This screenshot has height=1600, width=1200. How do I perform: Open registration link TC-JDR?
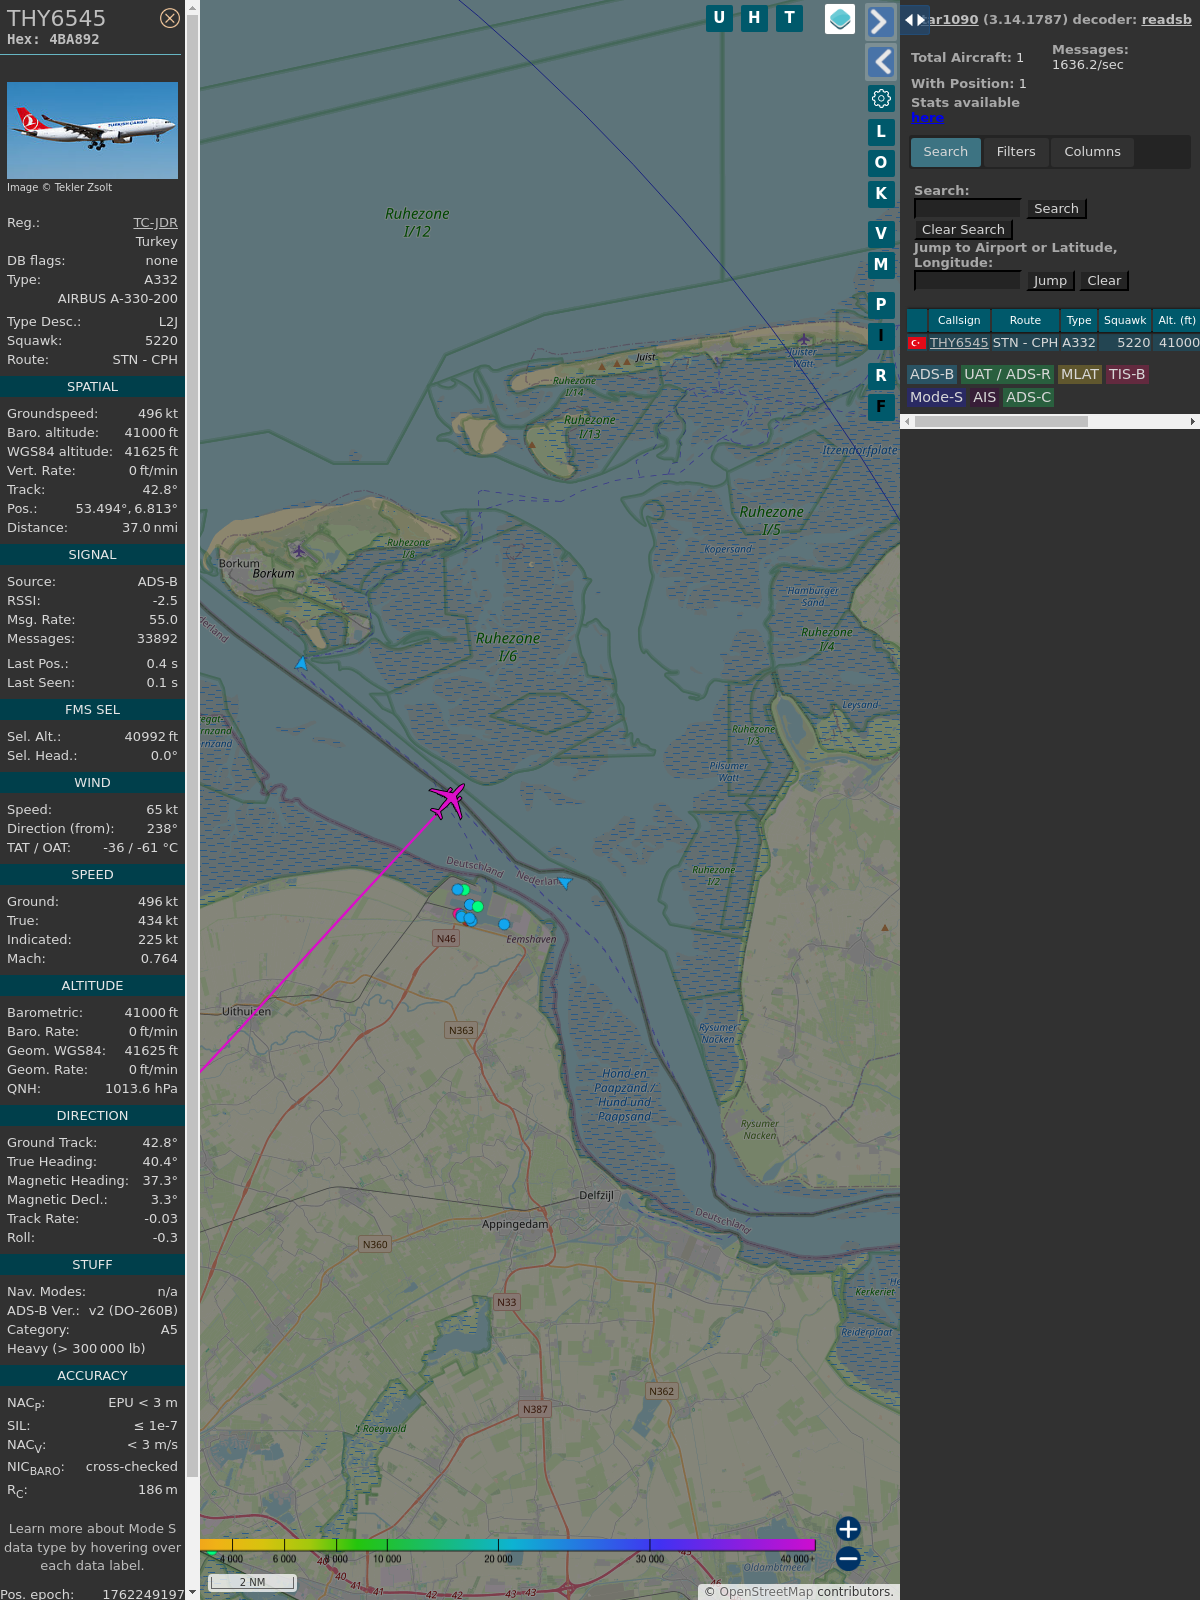pyautogui.click(x=155, y=223)
